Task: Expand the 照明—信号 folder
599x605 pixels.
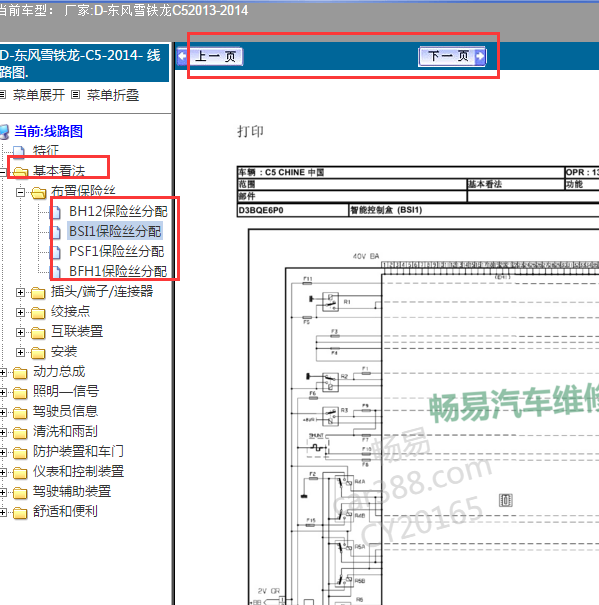Action: [x=3, y=393]
